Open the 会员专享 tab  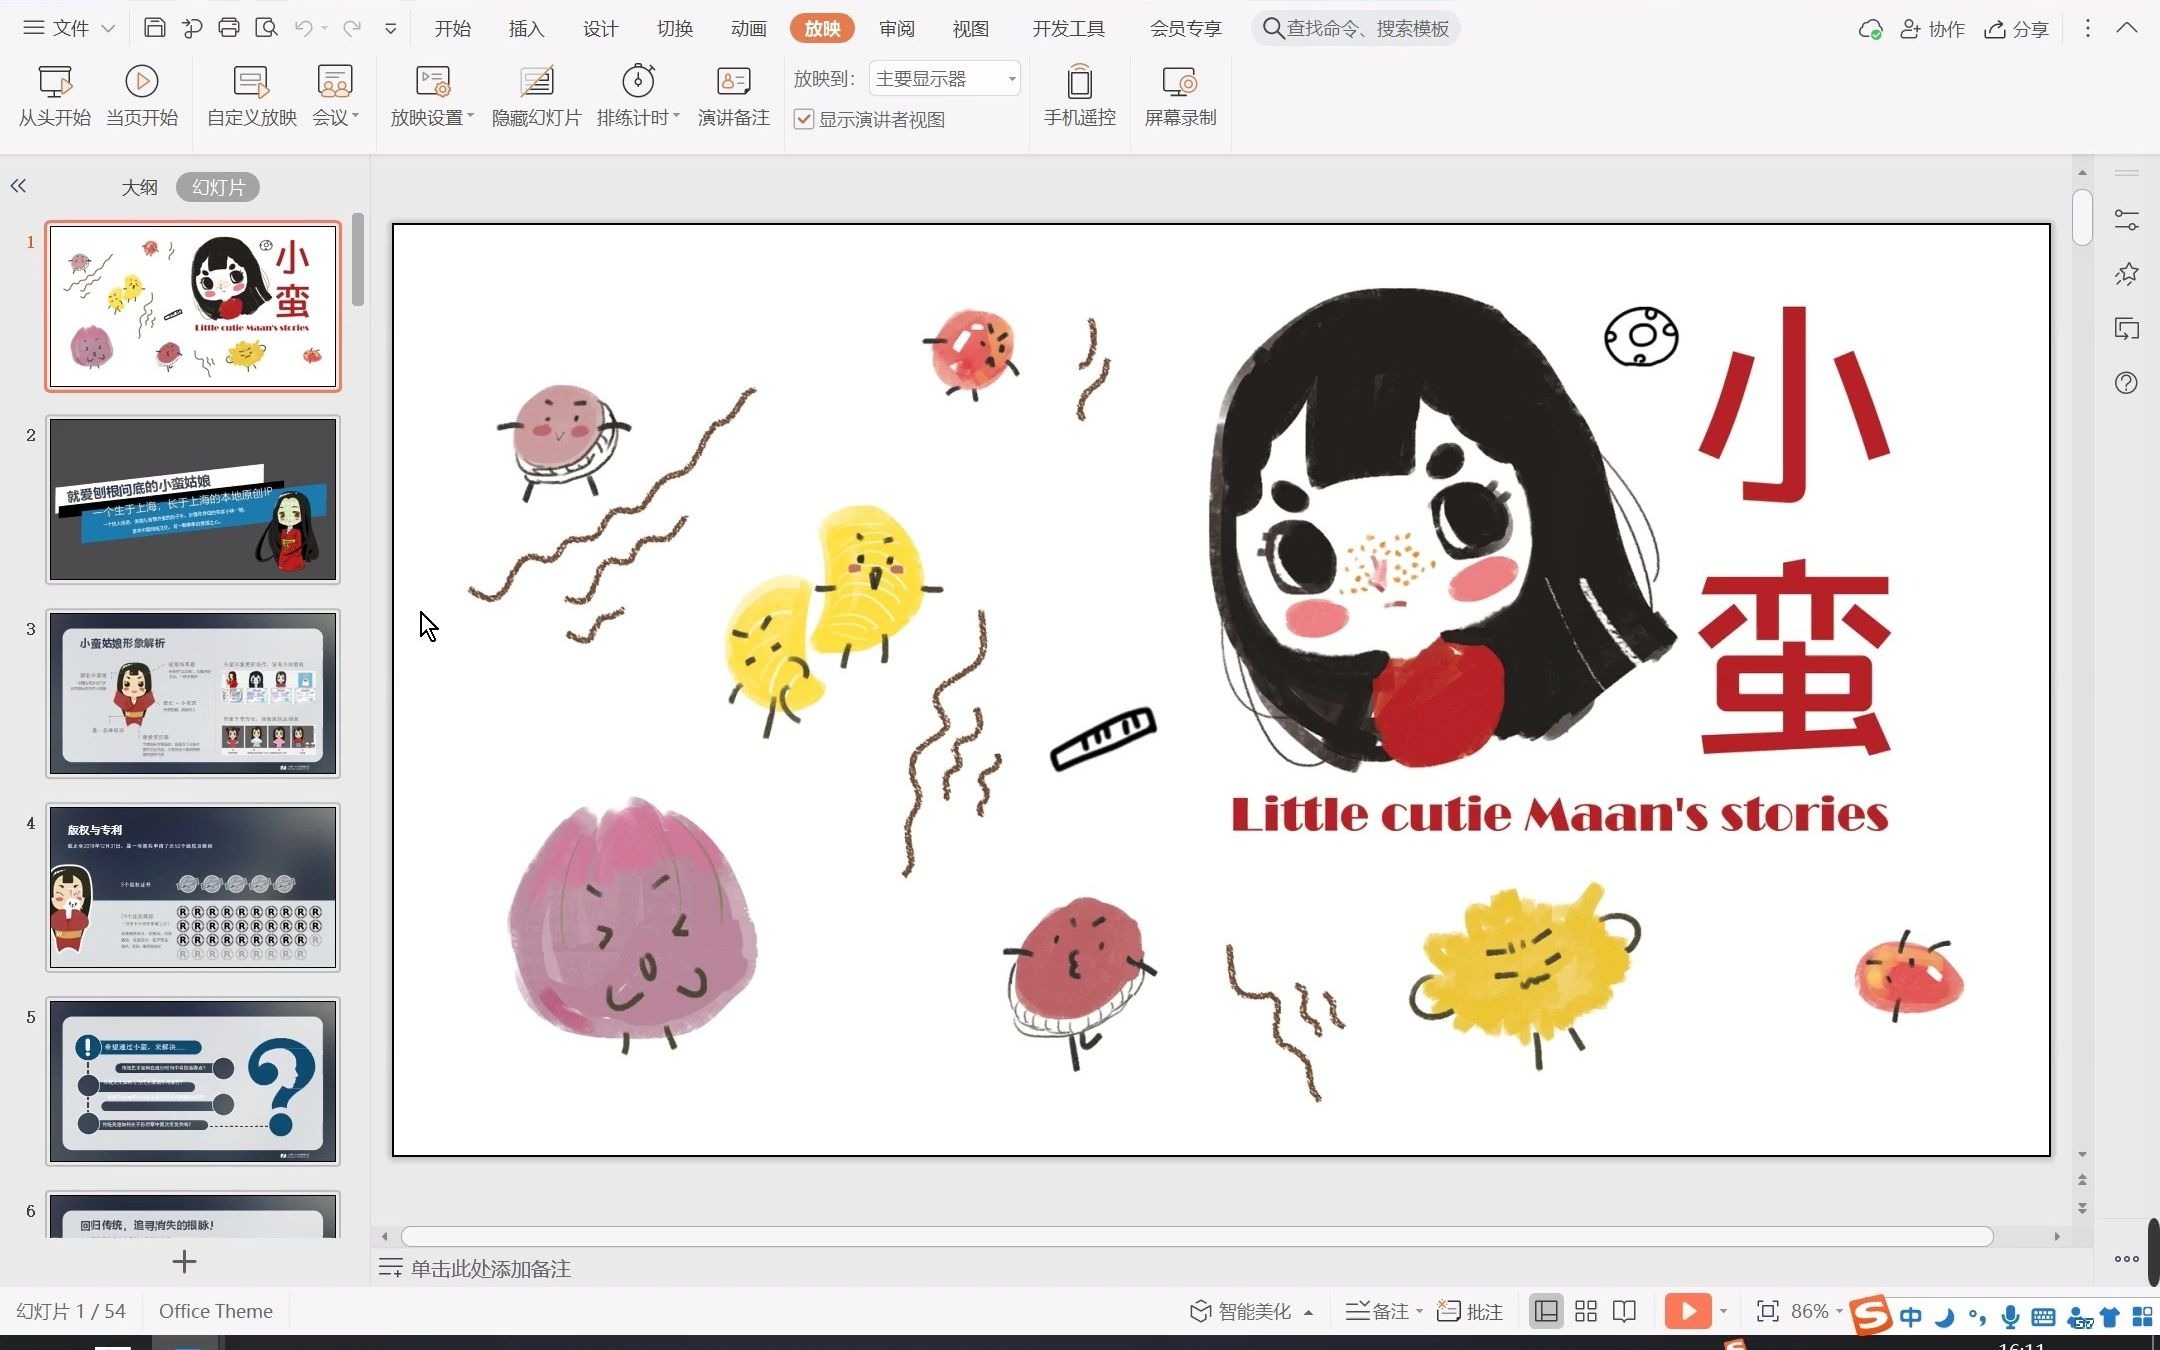click(1186, 28)
